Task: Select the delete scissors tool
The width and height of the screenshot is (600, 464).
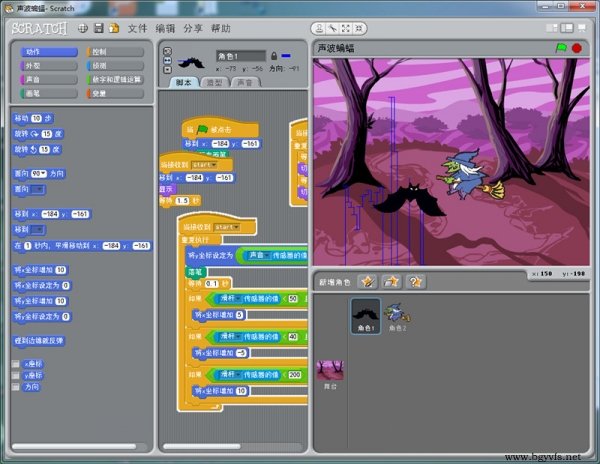Action: (332, 28)
